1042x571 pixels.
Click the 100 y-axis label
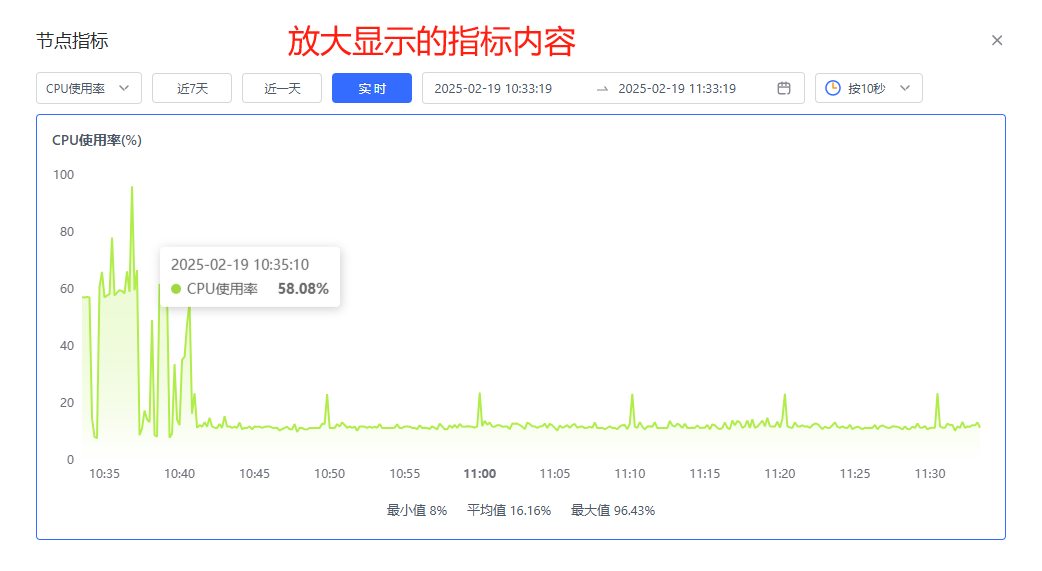[64, 175]
